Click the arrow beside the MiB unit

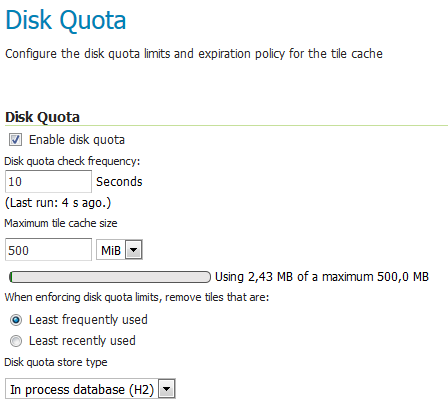[x=134, y=250]
